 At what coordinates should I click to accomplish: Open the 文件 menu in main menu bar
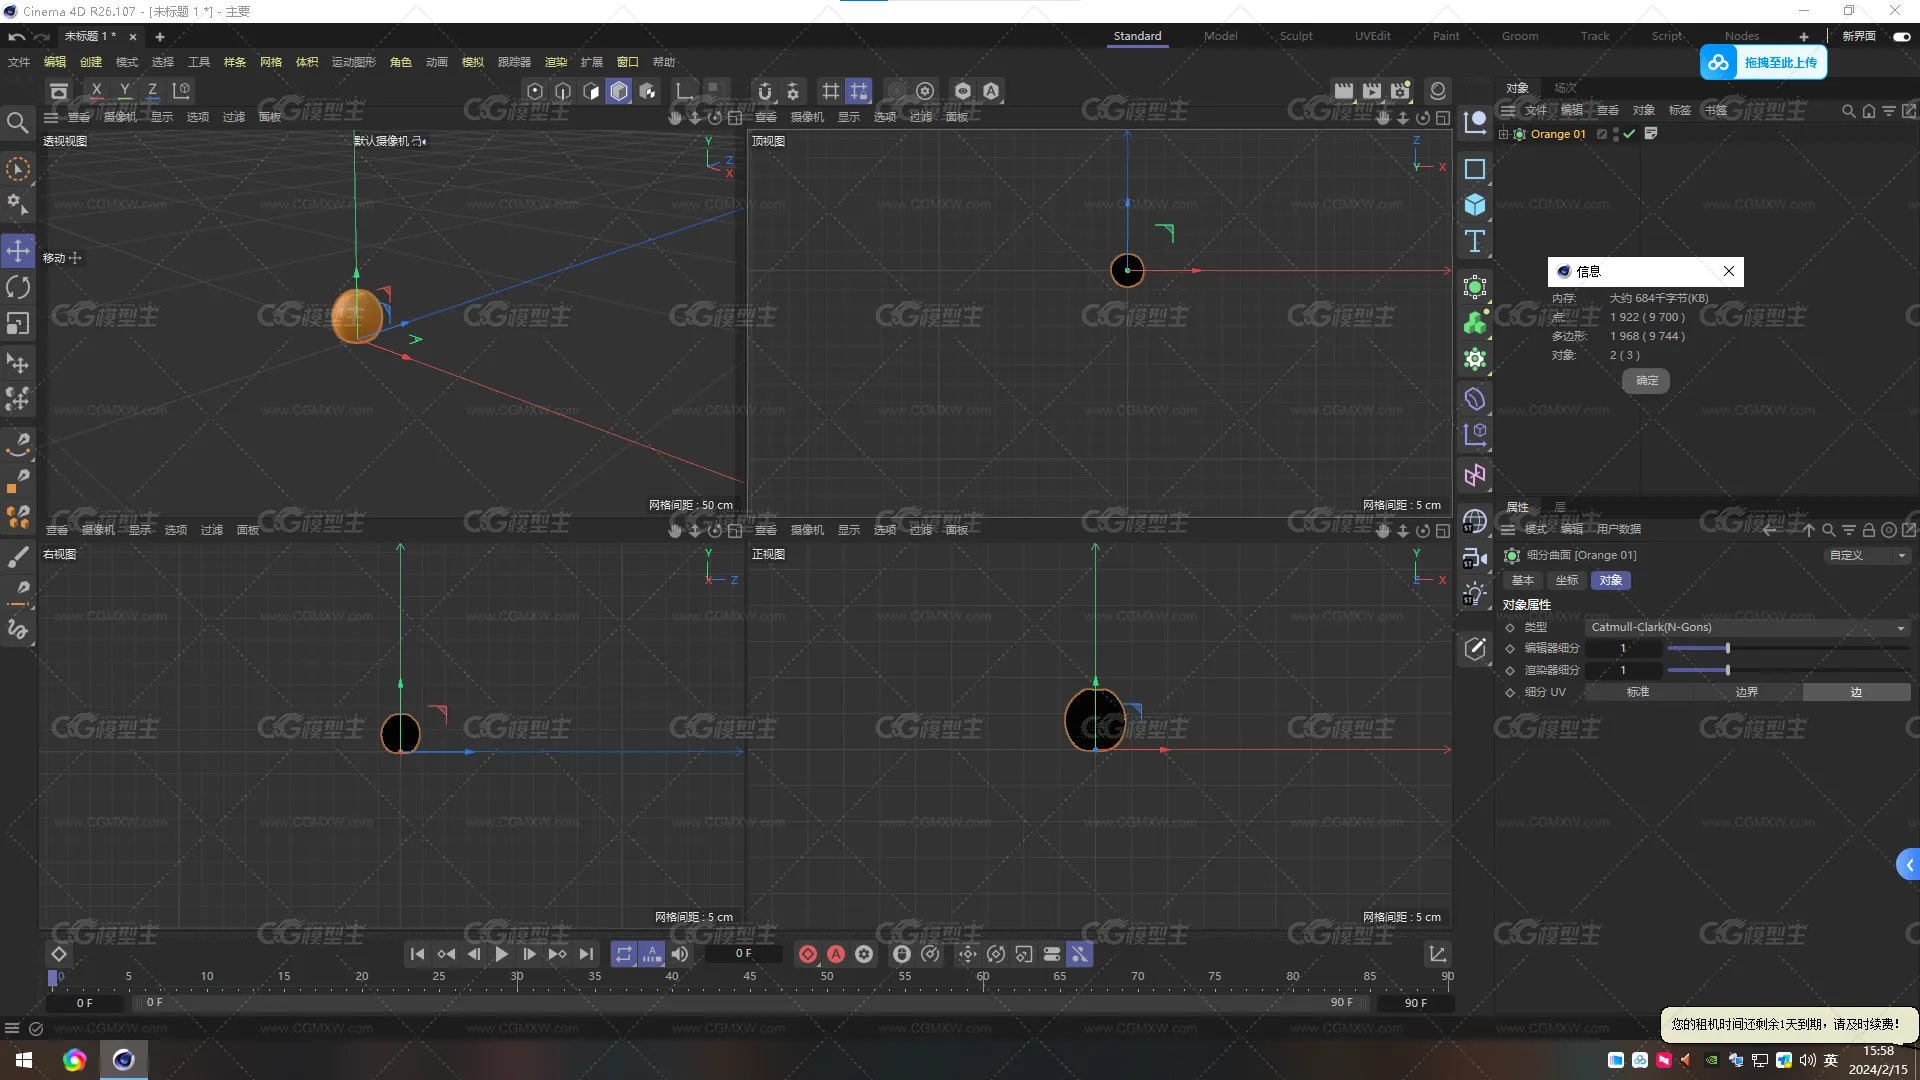(x=19, y=62)
